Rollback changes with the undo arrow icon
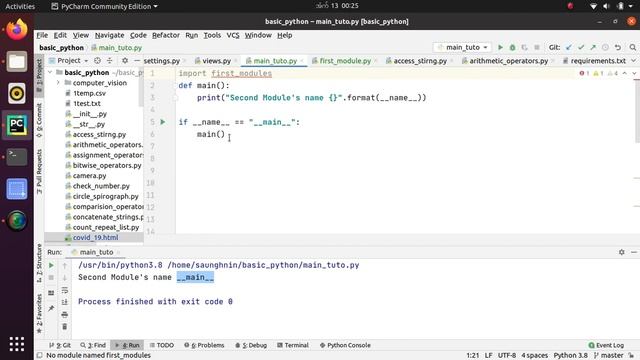640x360 pixels. [x=618, y=47]
